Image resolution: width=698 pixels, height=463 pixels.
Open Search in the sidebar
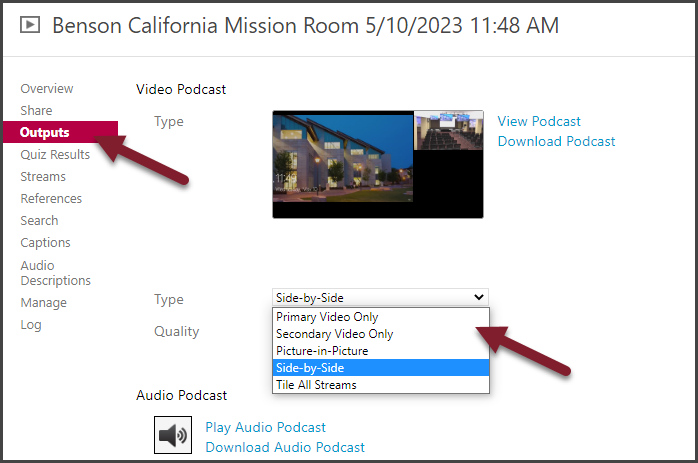click(x=39, y=221)
